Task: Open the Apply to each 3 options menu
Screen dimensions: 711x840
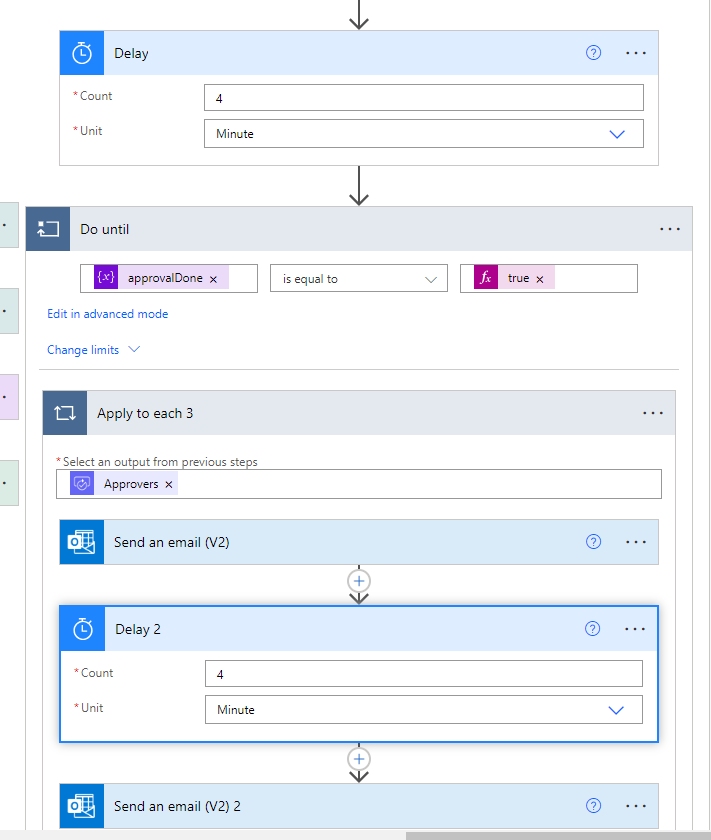Action: pyautogui.click(x=653, y=412)
